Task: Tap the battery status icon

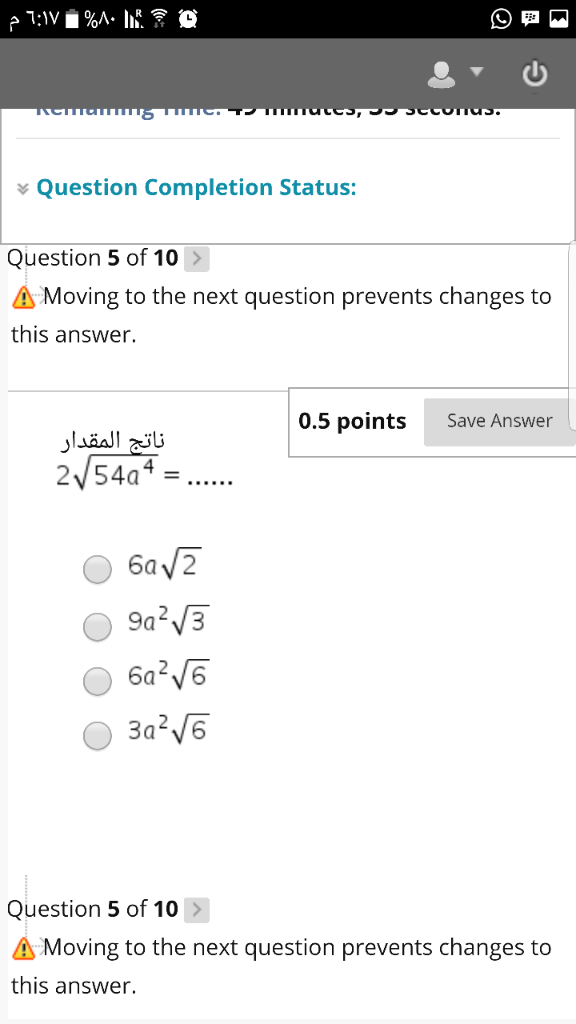Action: [x=73, y=20]
